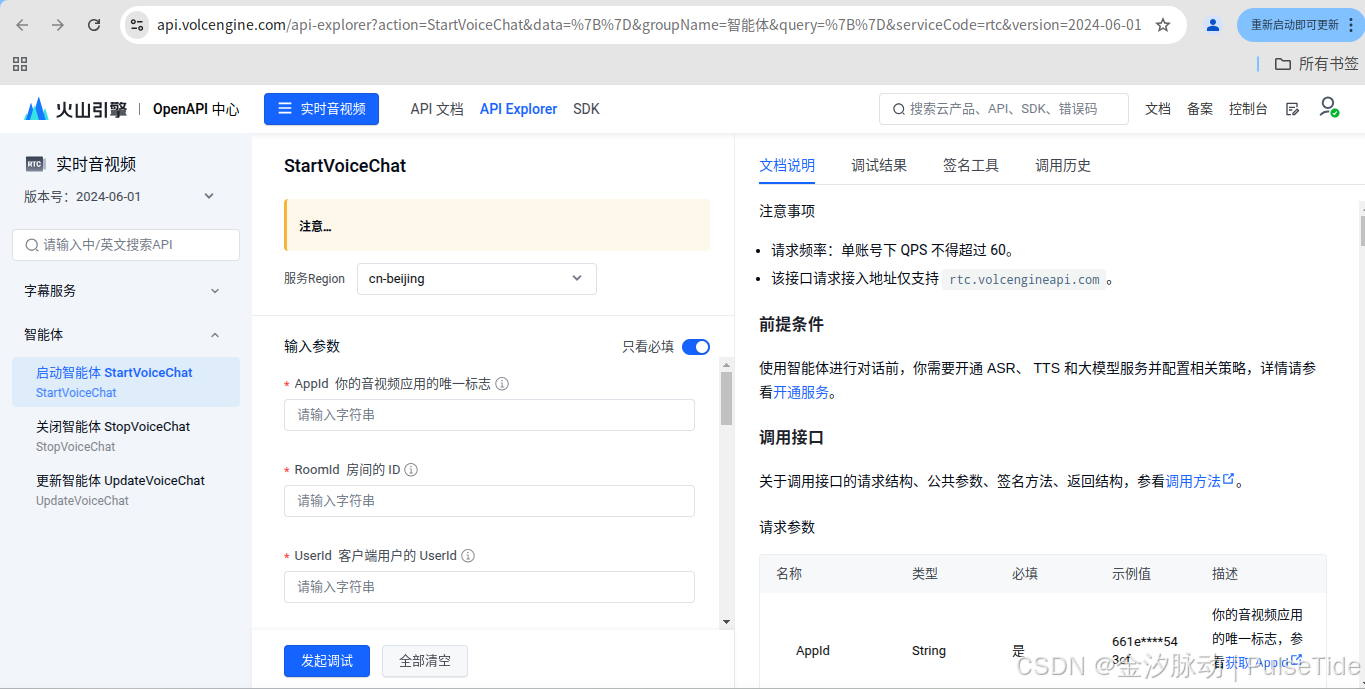Click the 火山引擎 logo
The width and height of the screenshot is (1365, 689).
click(76, 109)
